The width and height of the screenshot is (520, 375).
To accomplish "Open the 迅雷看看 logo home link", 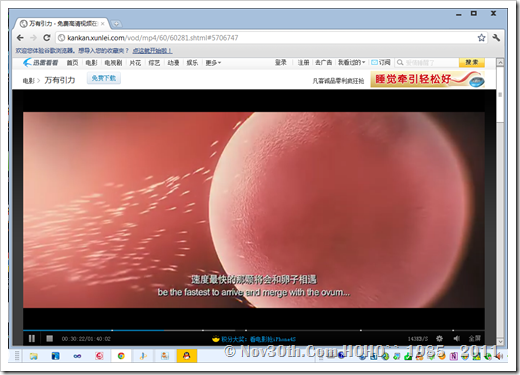I will tap(41, 62).
